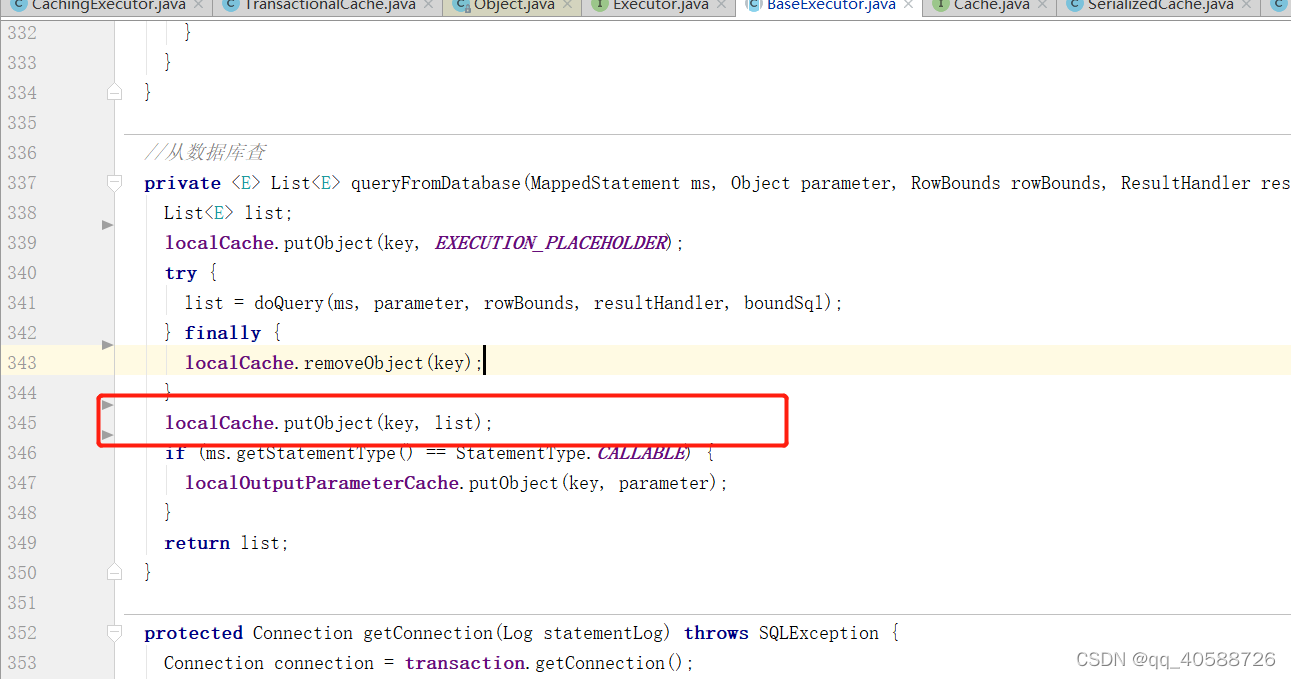The width and height of the screenshot is (1291, 679).
Task: Click the 'throws' keyword on line 352
Action: click(x=716, y=633)
